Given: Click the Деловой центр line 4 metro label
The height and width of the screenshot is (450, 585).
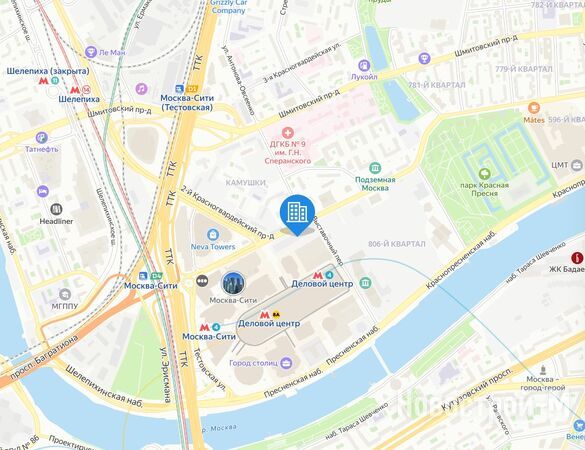Looking at the screenshot, I should point(322,284).
